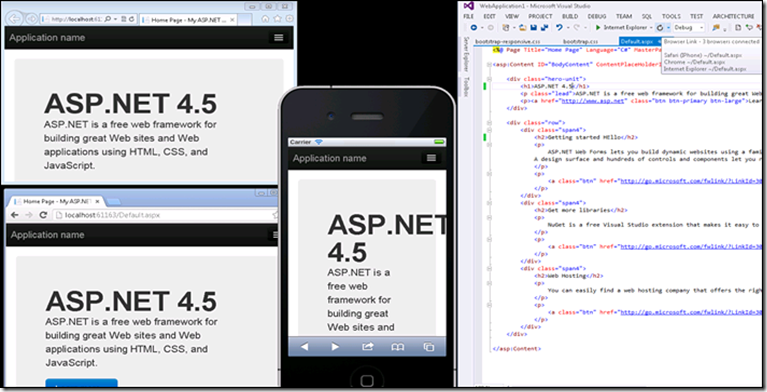Navigate forward in Visual Studio toolbar
Image resolution: width=767 pixels, height=392 pixels.
pyautogui.click(x=491, y=28)
